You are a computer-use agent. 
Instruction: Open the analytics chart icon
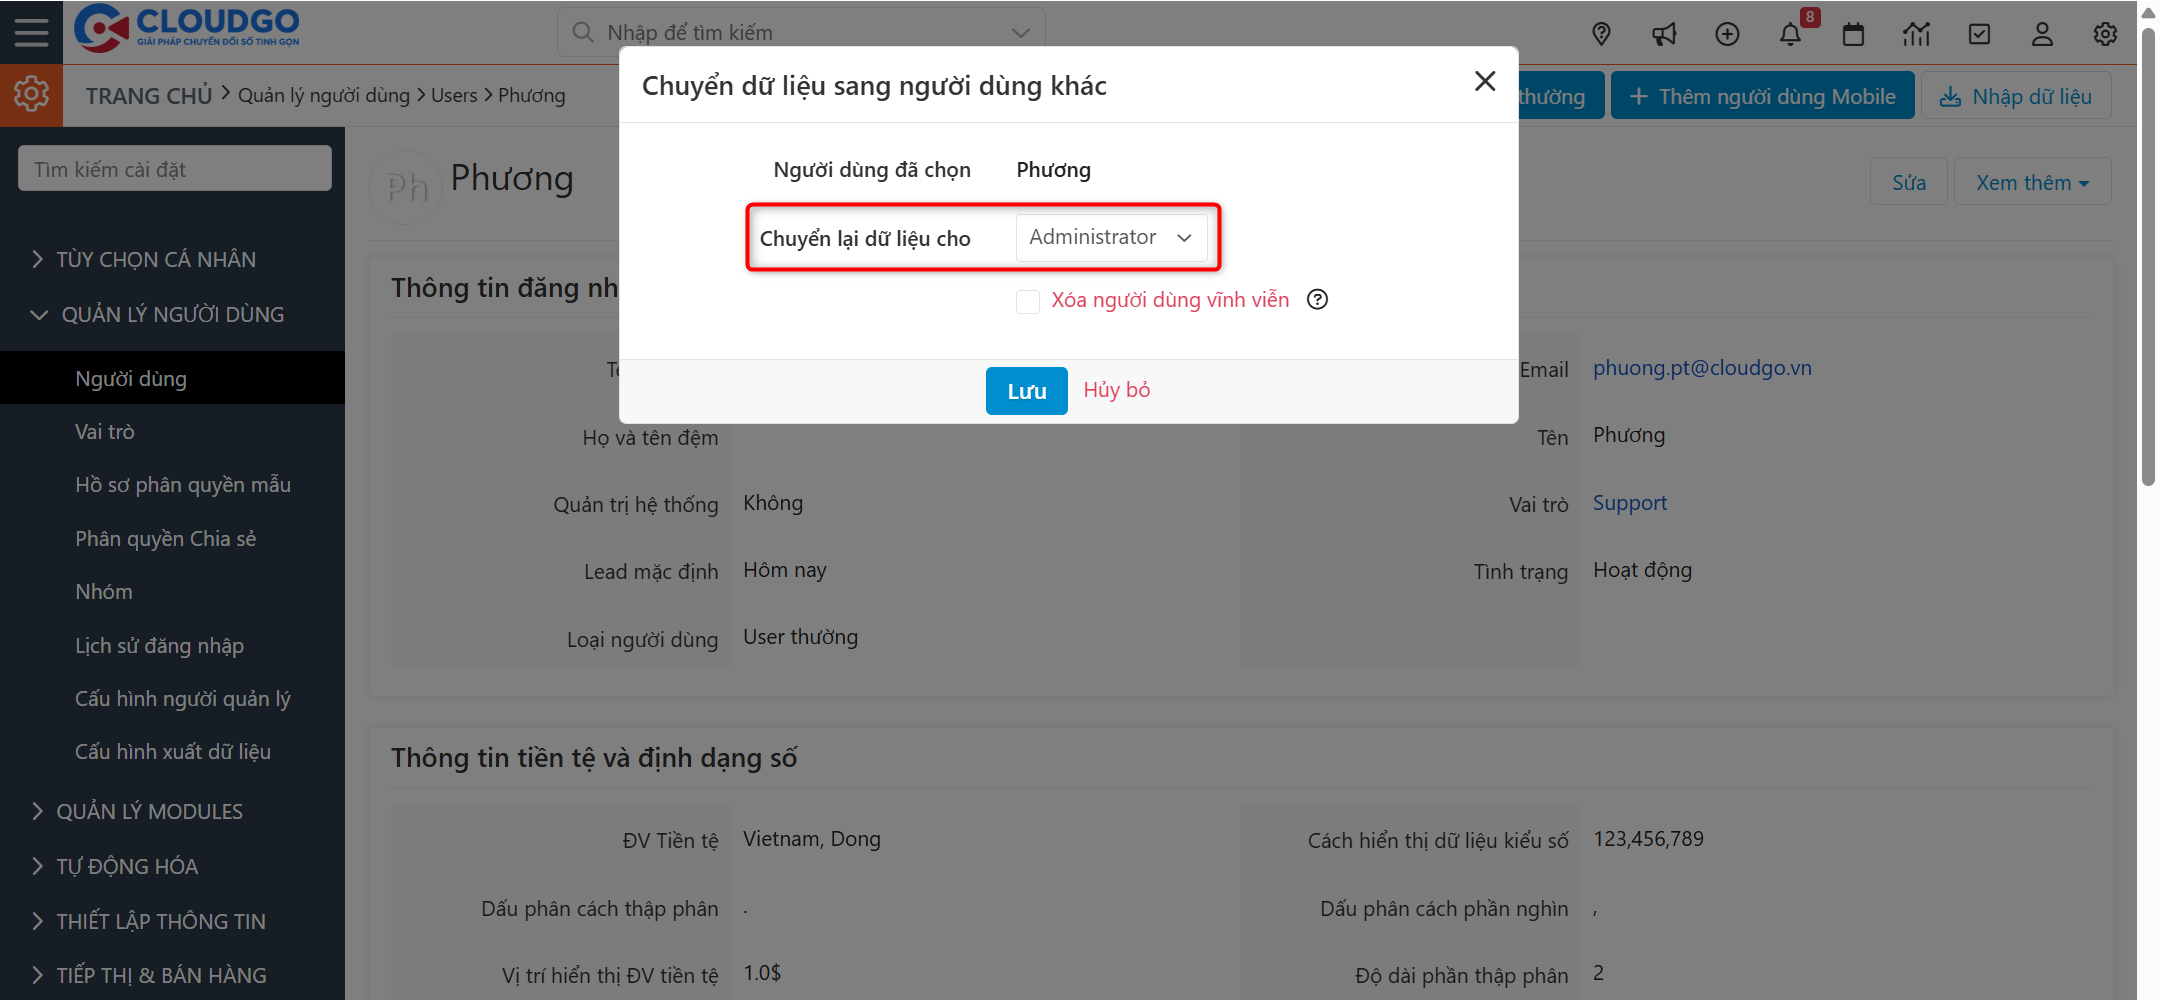(x=1916, y=33)
